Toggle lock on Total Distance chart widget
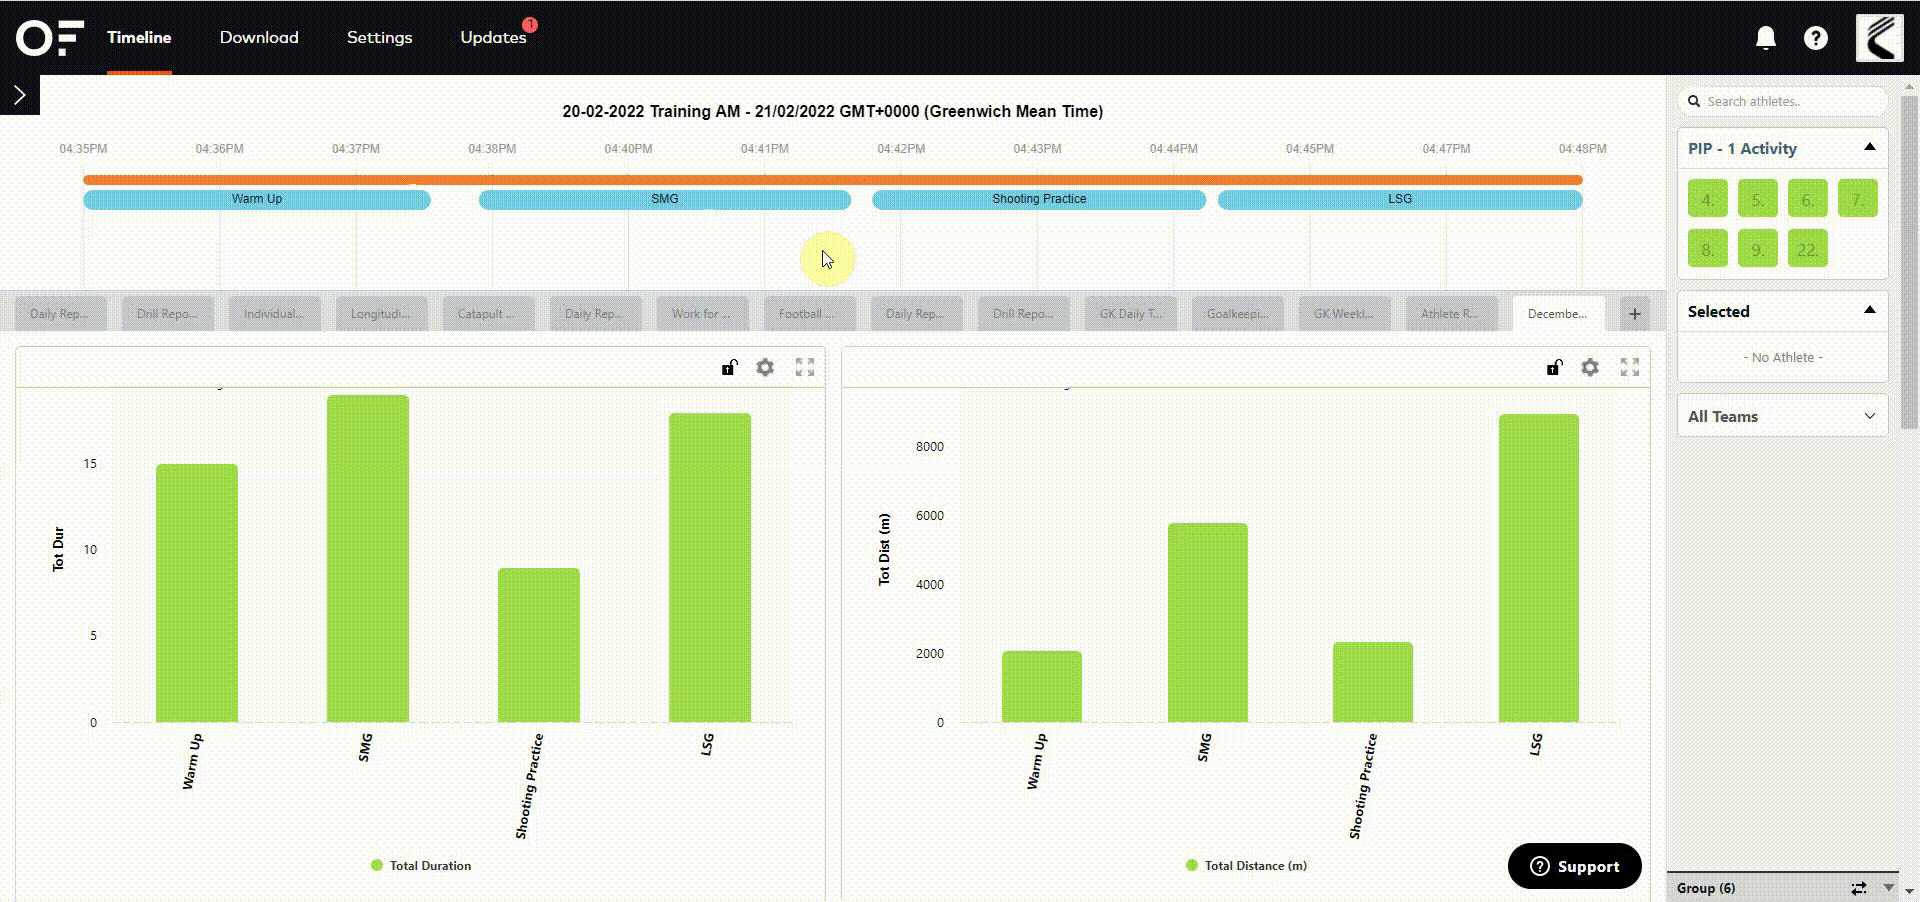 click(1555, 367)
